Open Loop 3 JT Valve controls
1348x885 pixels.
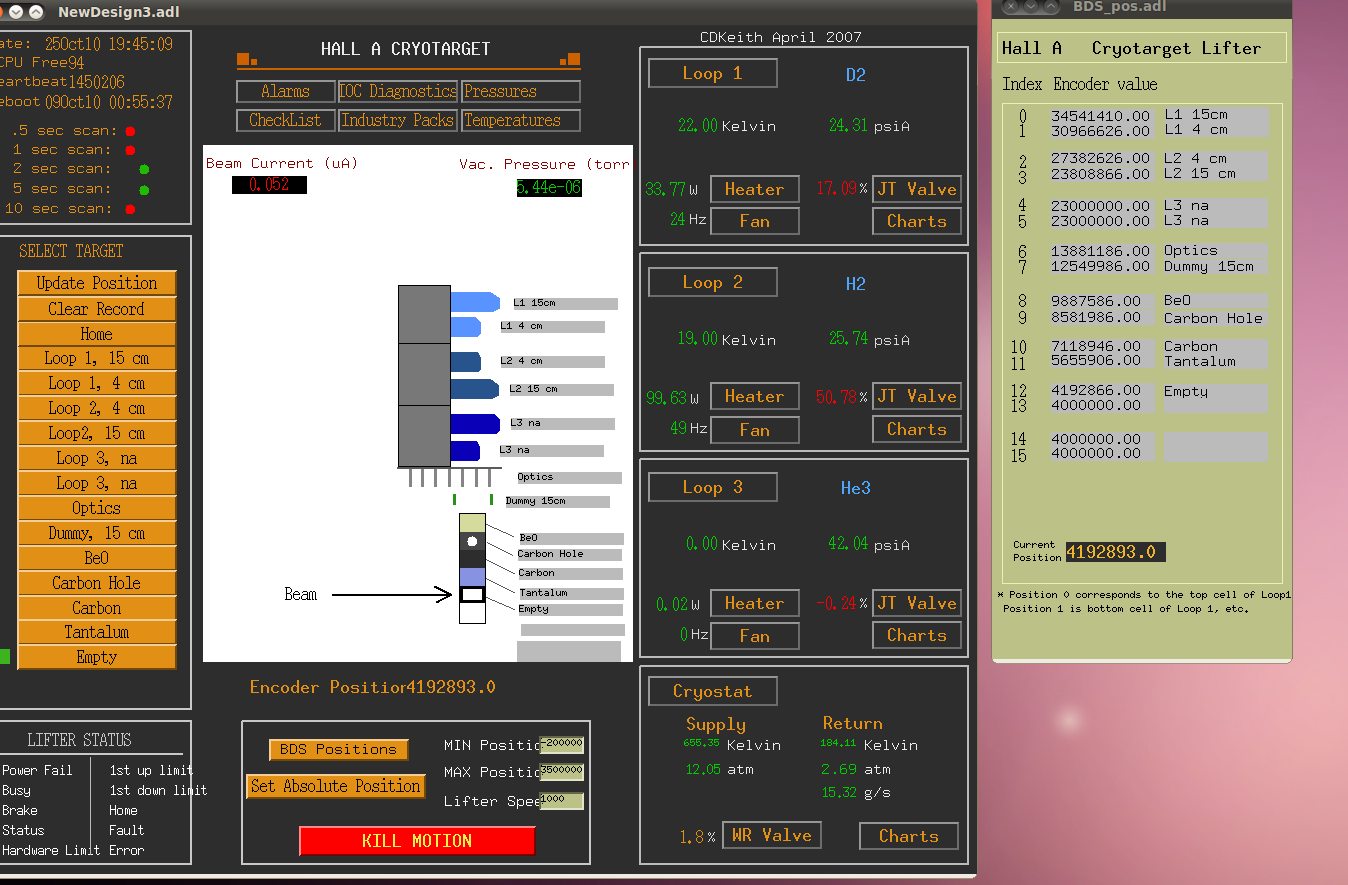pyautogui.click(x=917, y=603)
